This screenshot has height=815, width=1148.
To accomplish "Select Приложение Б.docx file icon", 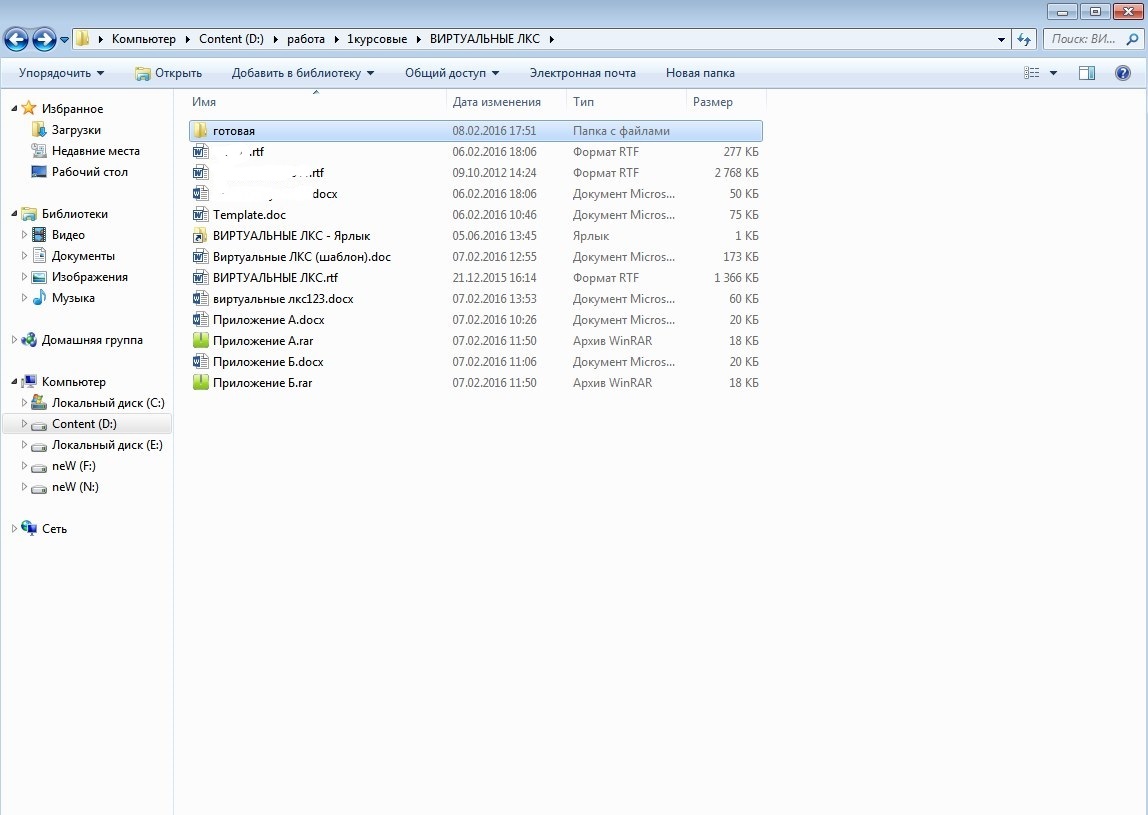I will click(200, 362).
